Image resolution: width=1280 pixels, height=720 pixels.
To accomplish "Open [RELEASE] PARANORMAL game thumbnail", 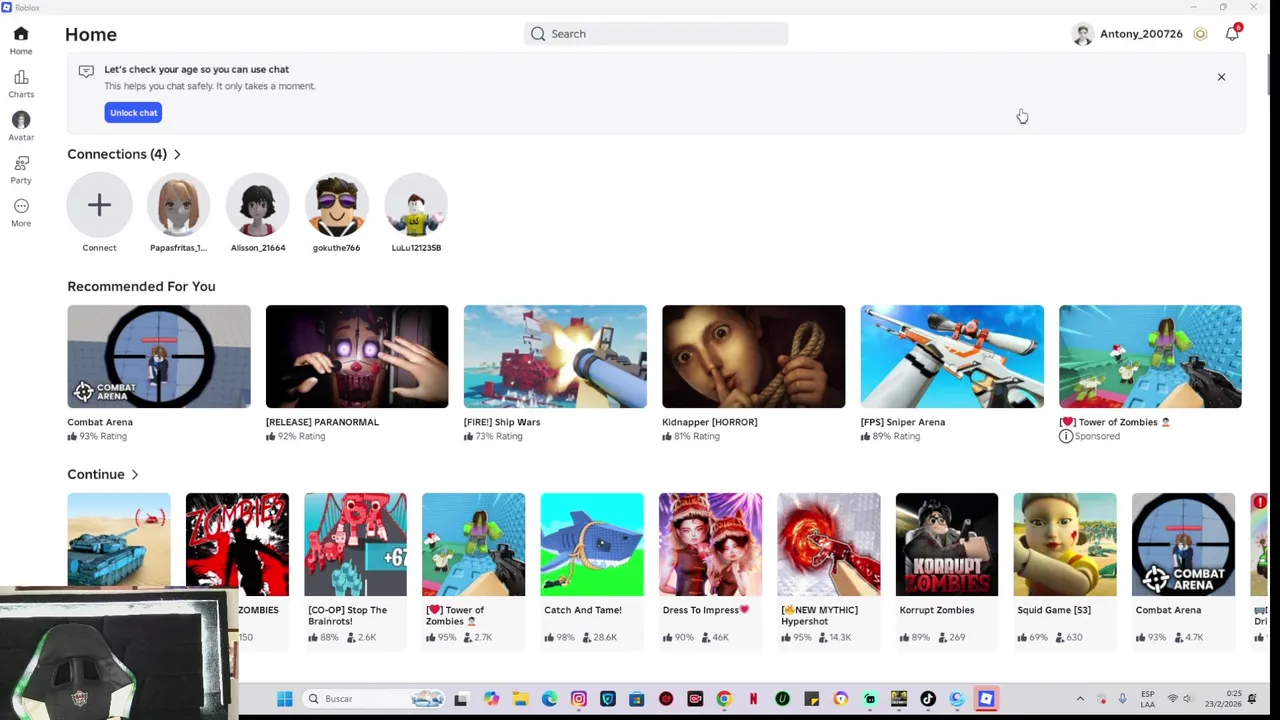I will 357,356.
